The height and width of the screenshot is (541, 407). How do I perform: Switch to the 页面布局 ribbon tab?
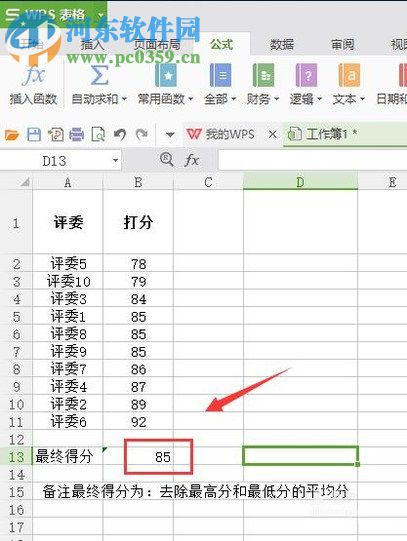(x=157, y=45)
